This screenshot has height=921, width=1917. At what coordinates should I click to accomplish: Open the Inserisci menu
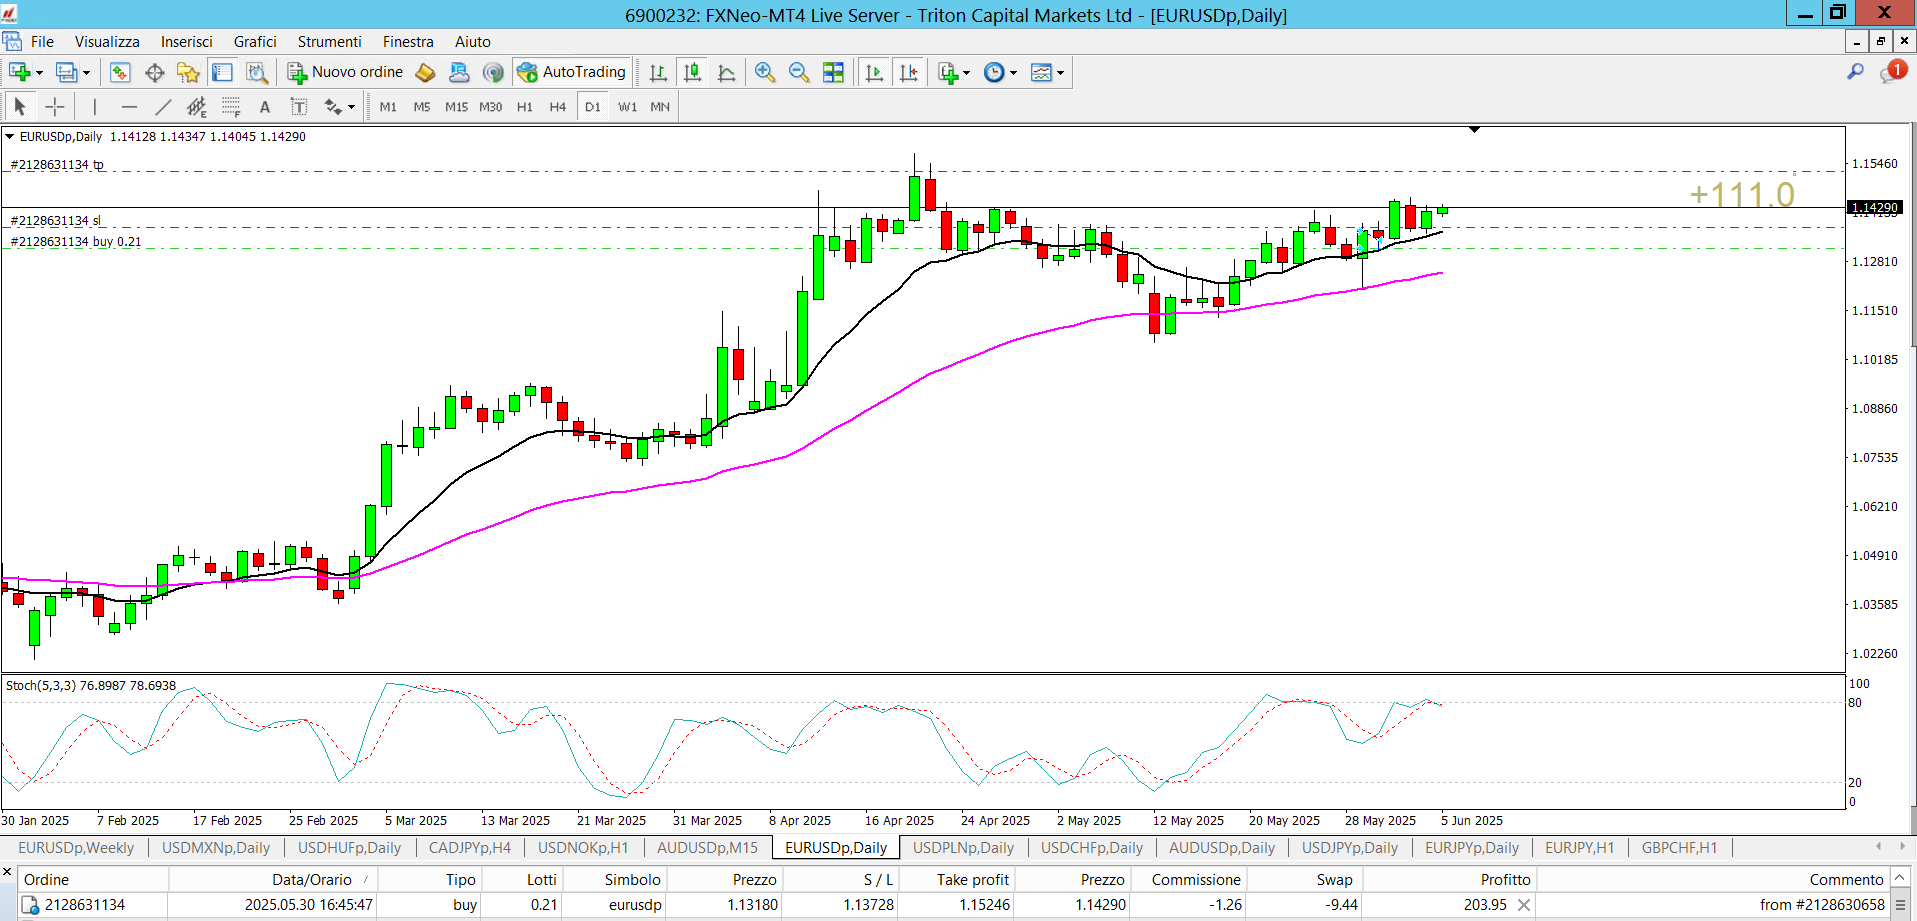tap(187, 41)
